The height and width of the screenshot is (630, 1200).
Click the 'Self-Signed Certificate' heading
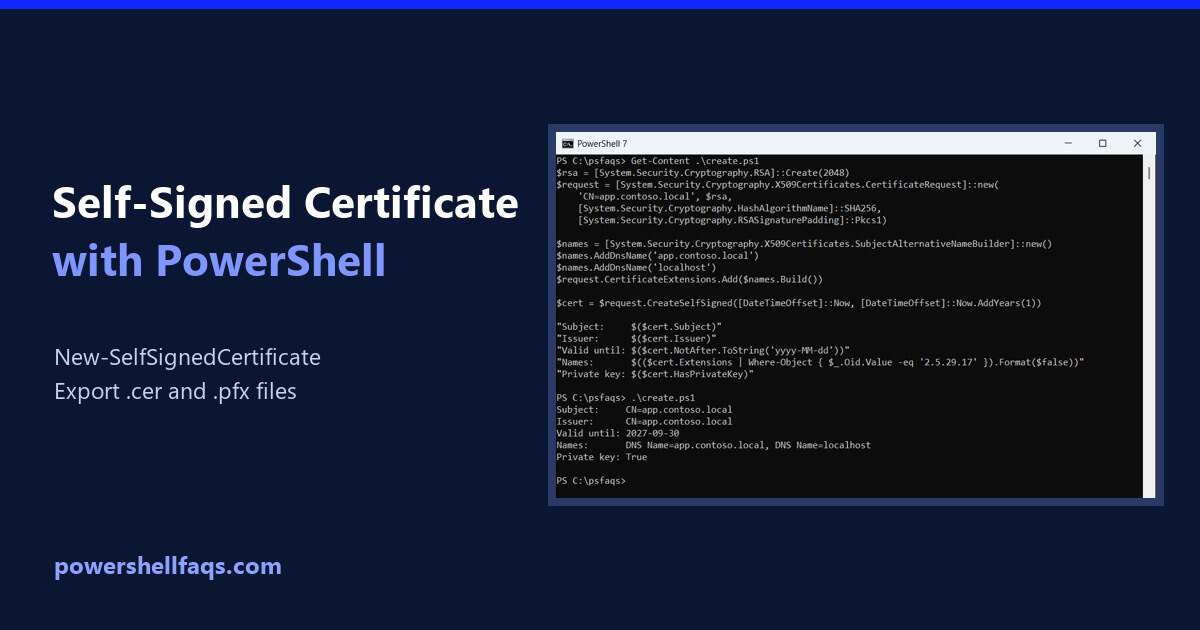(x=285, y=205)
